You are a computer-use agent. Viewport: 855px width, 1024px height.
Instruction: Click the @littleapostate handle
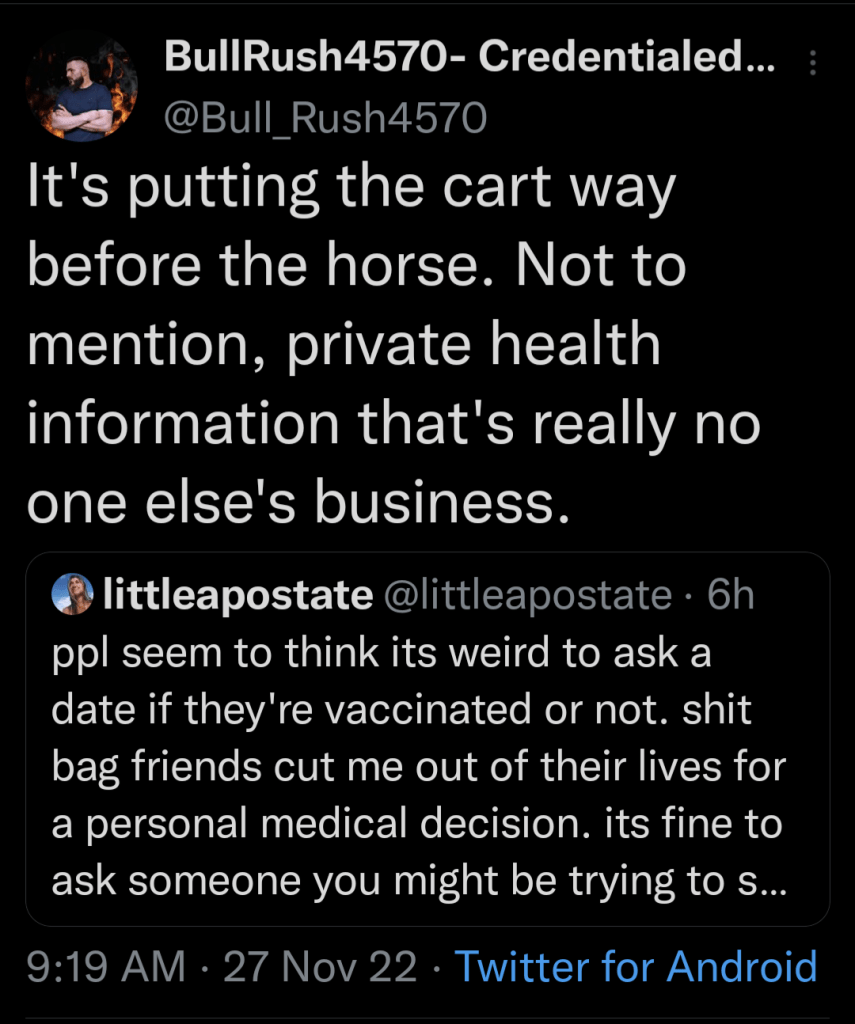[528, 596]
